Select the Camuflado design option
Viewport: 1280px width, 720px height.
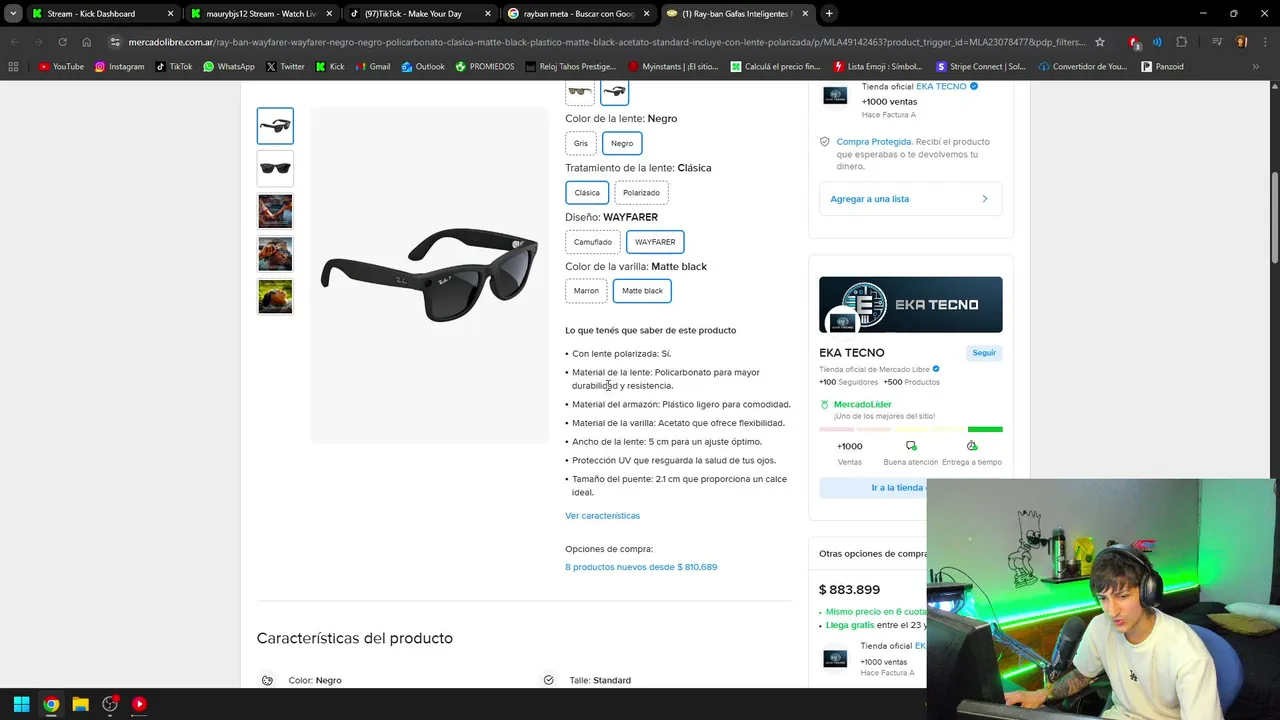[x=593, y=242]
